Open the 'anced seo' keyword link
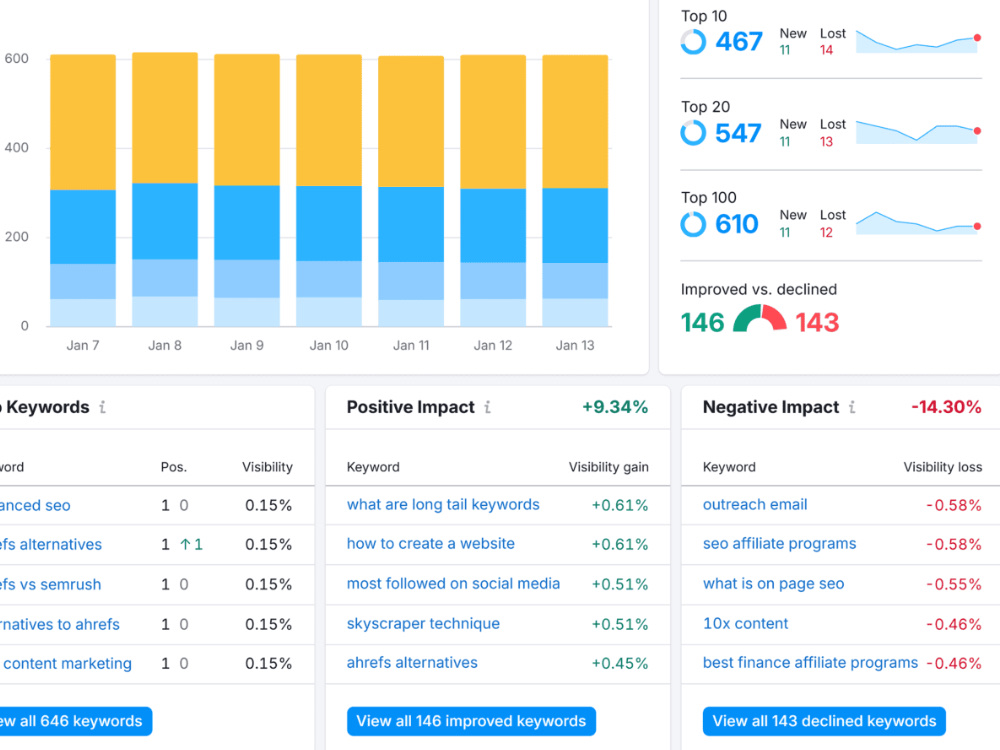 click(35, 505)
